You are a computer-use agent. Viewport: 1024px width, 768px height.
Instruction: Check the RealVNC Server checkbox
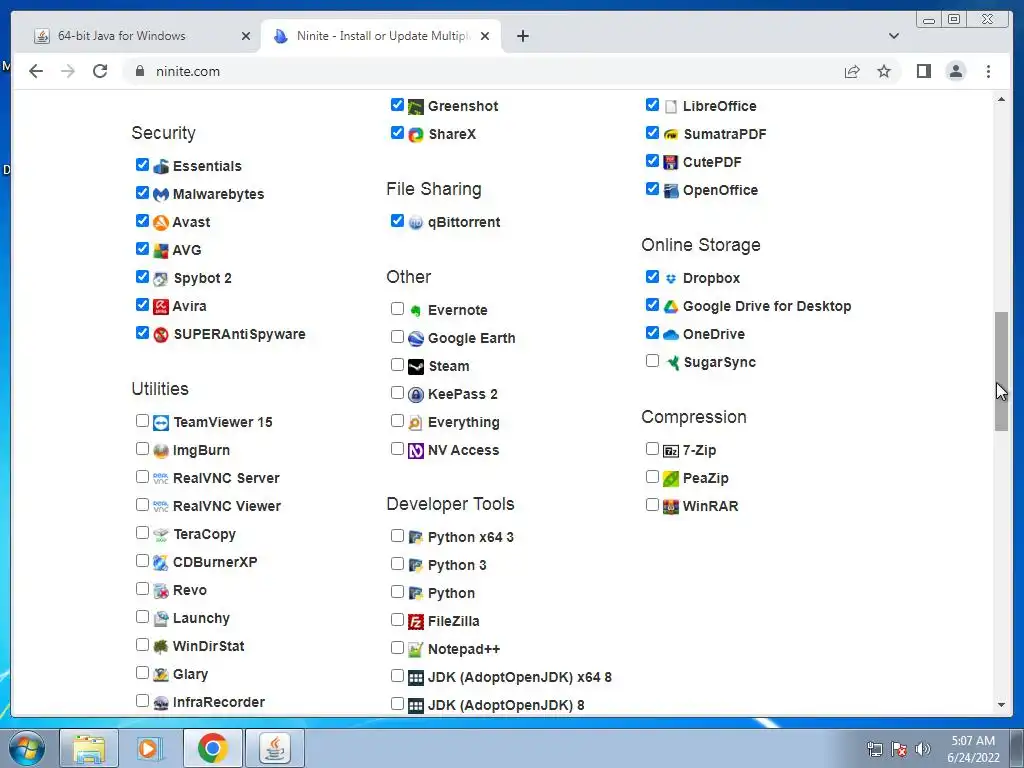pyautogui.click(x=142, y=477)
